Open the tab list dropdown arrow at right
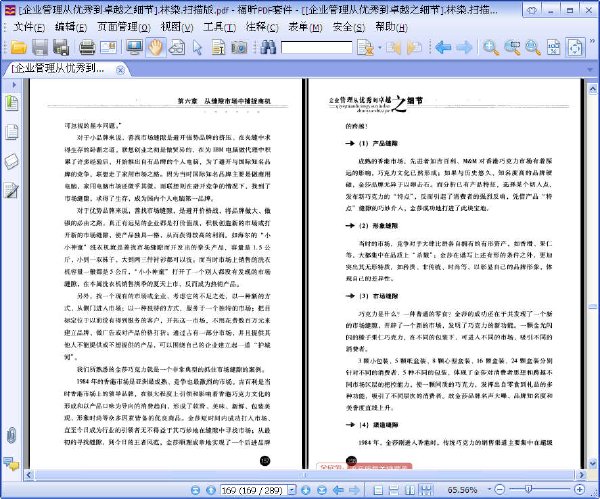Viewport: 600px width, 499px height. [x=592, y=70]
